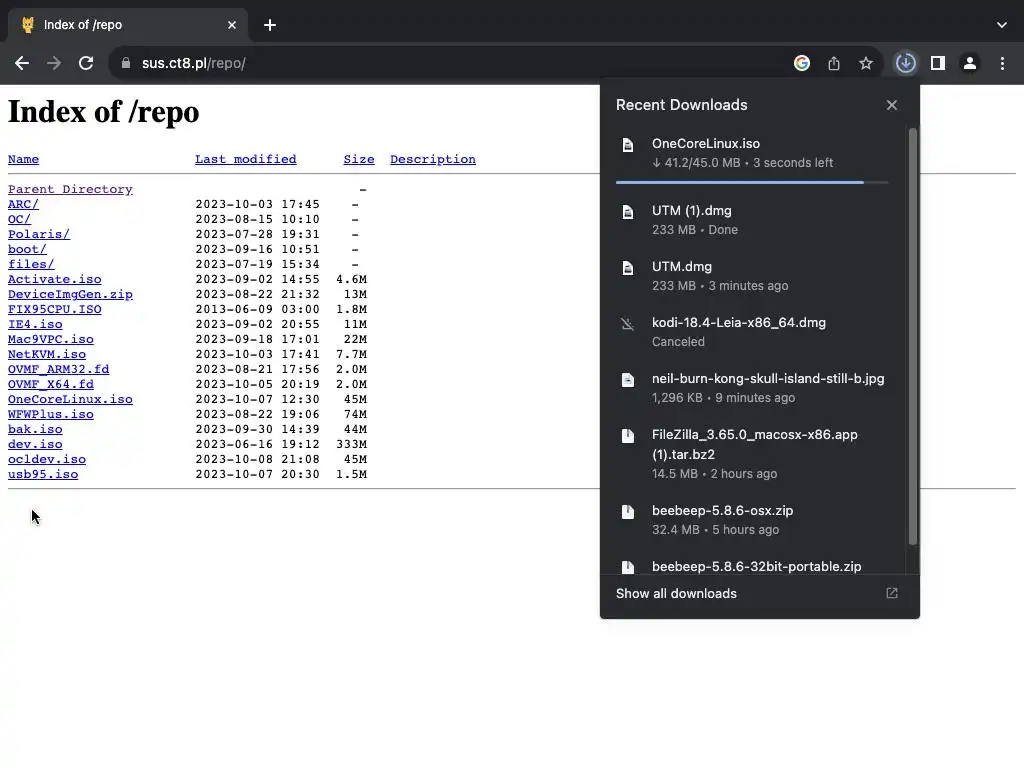
Task: Download IE4.iso
Action: pyautogui.click(x=35, y=325)
